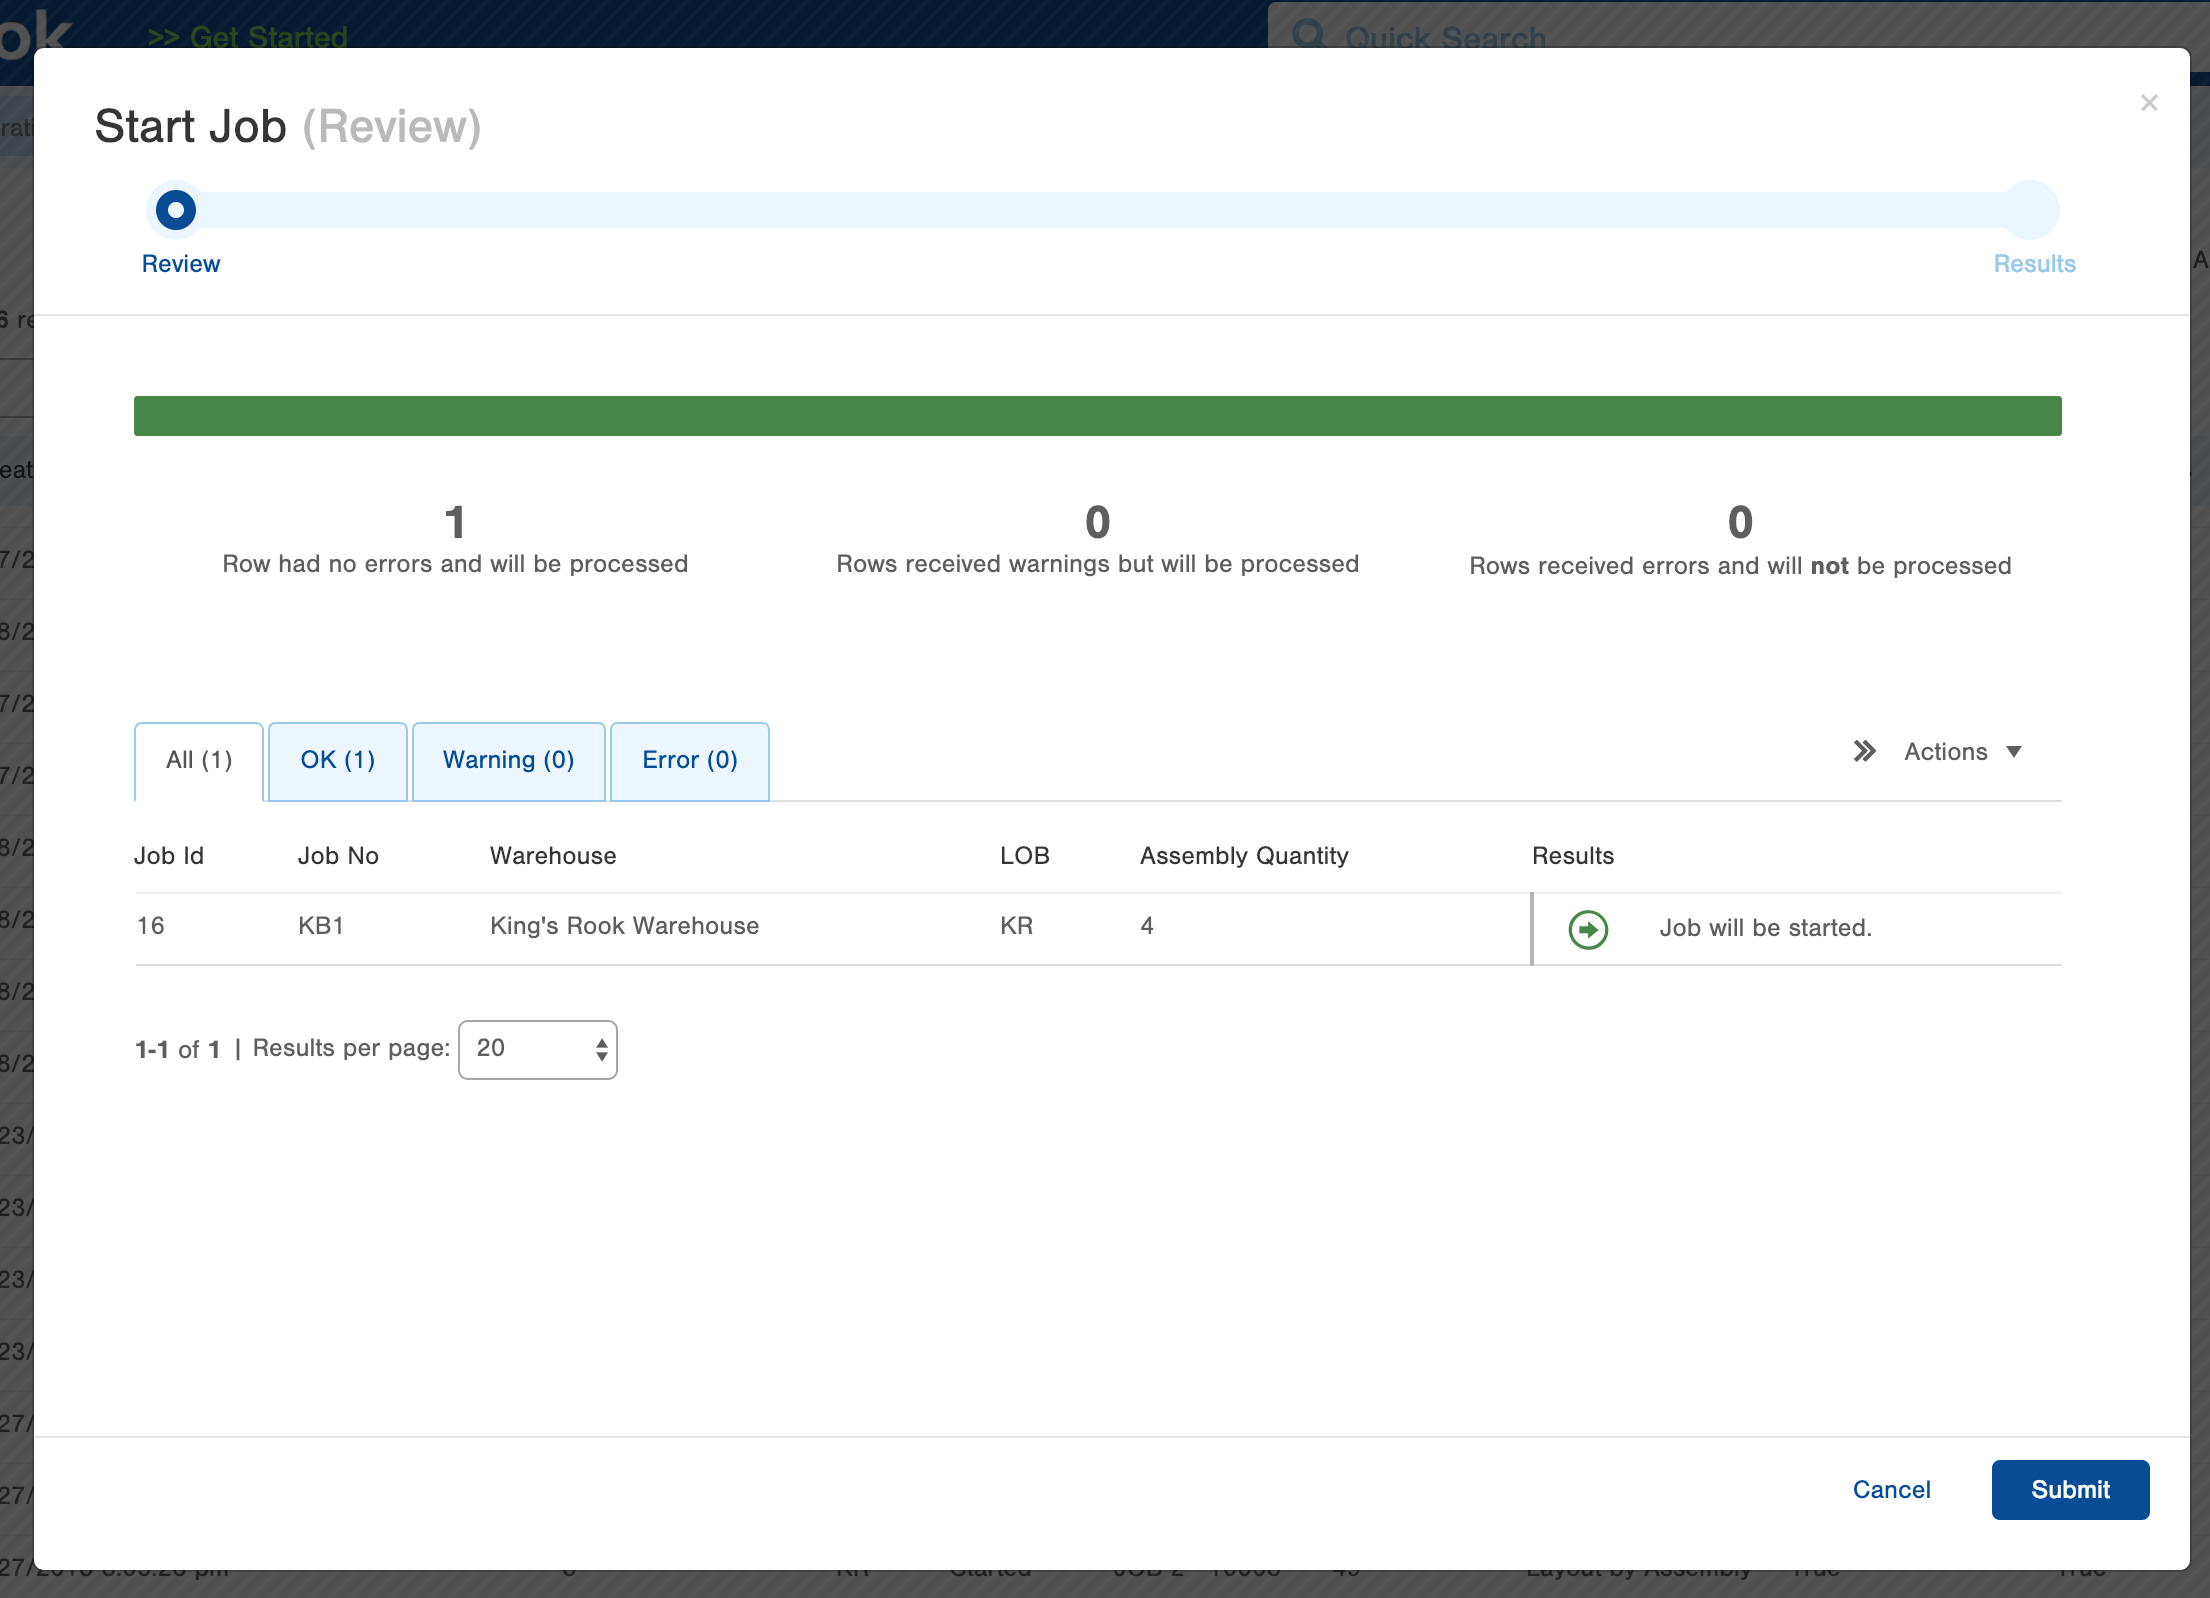2210x1598 pixels.
Task: Click the Review step circle indicator
Action: click(176, 210)
